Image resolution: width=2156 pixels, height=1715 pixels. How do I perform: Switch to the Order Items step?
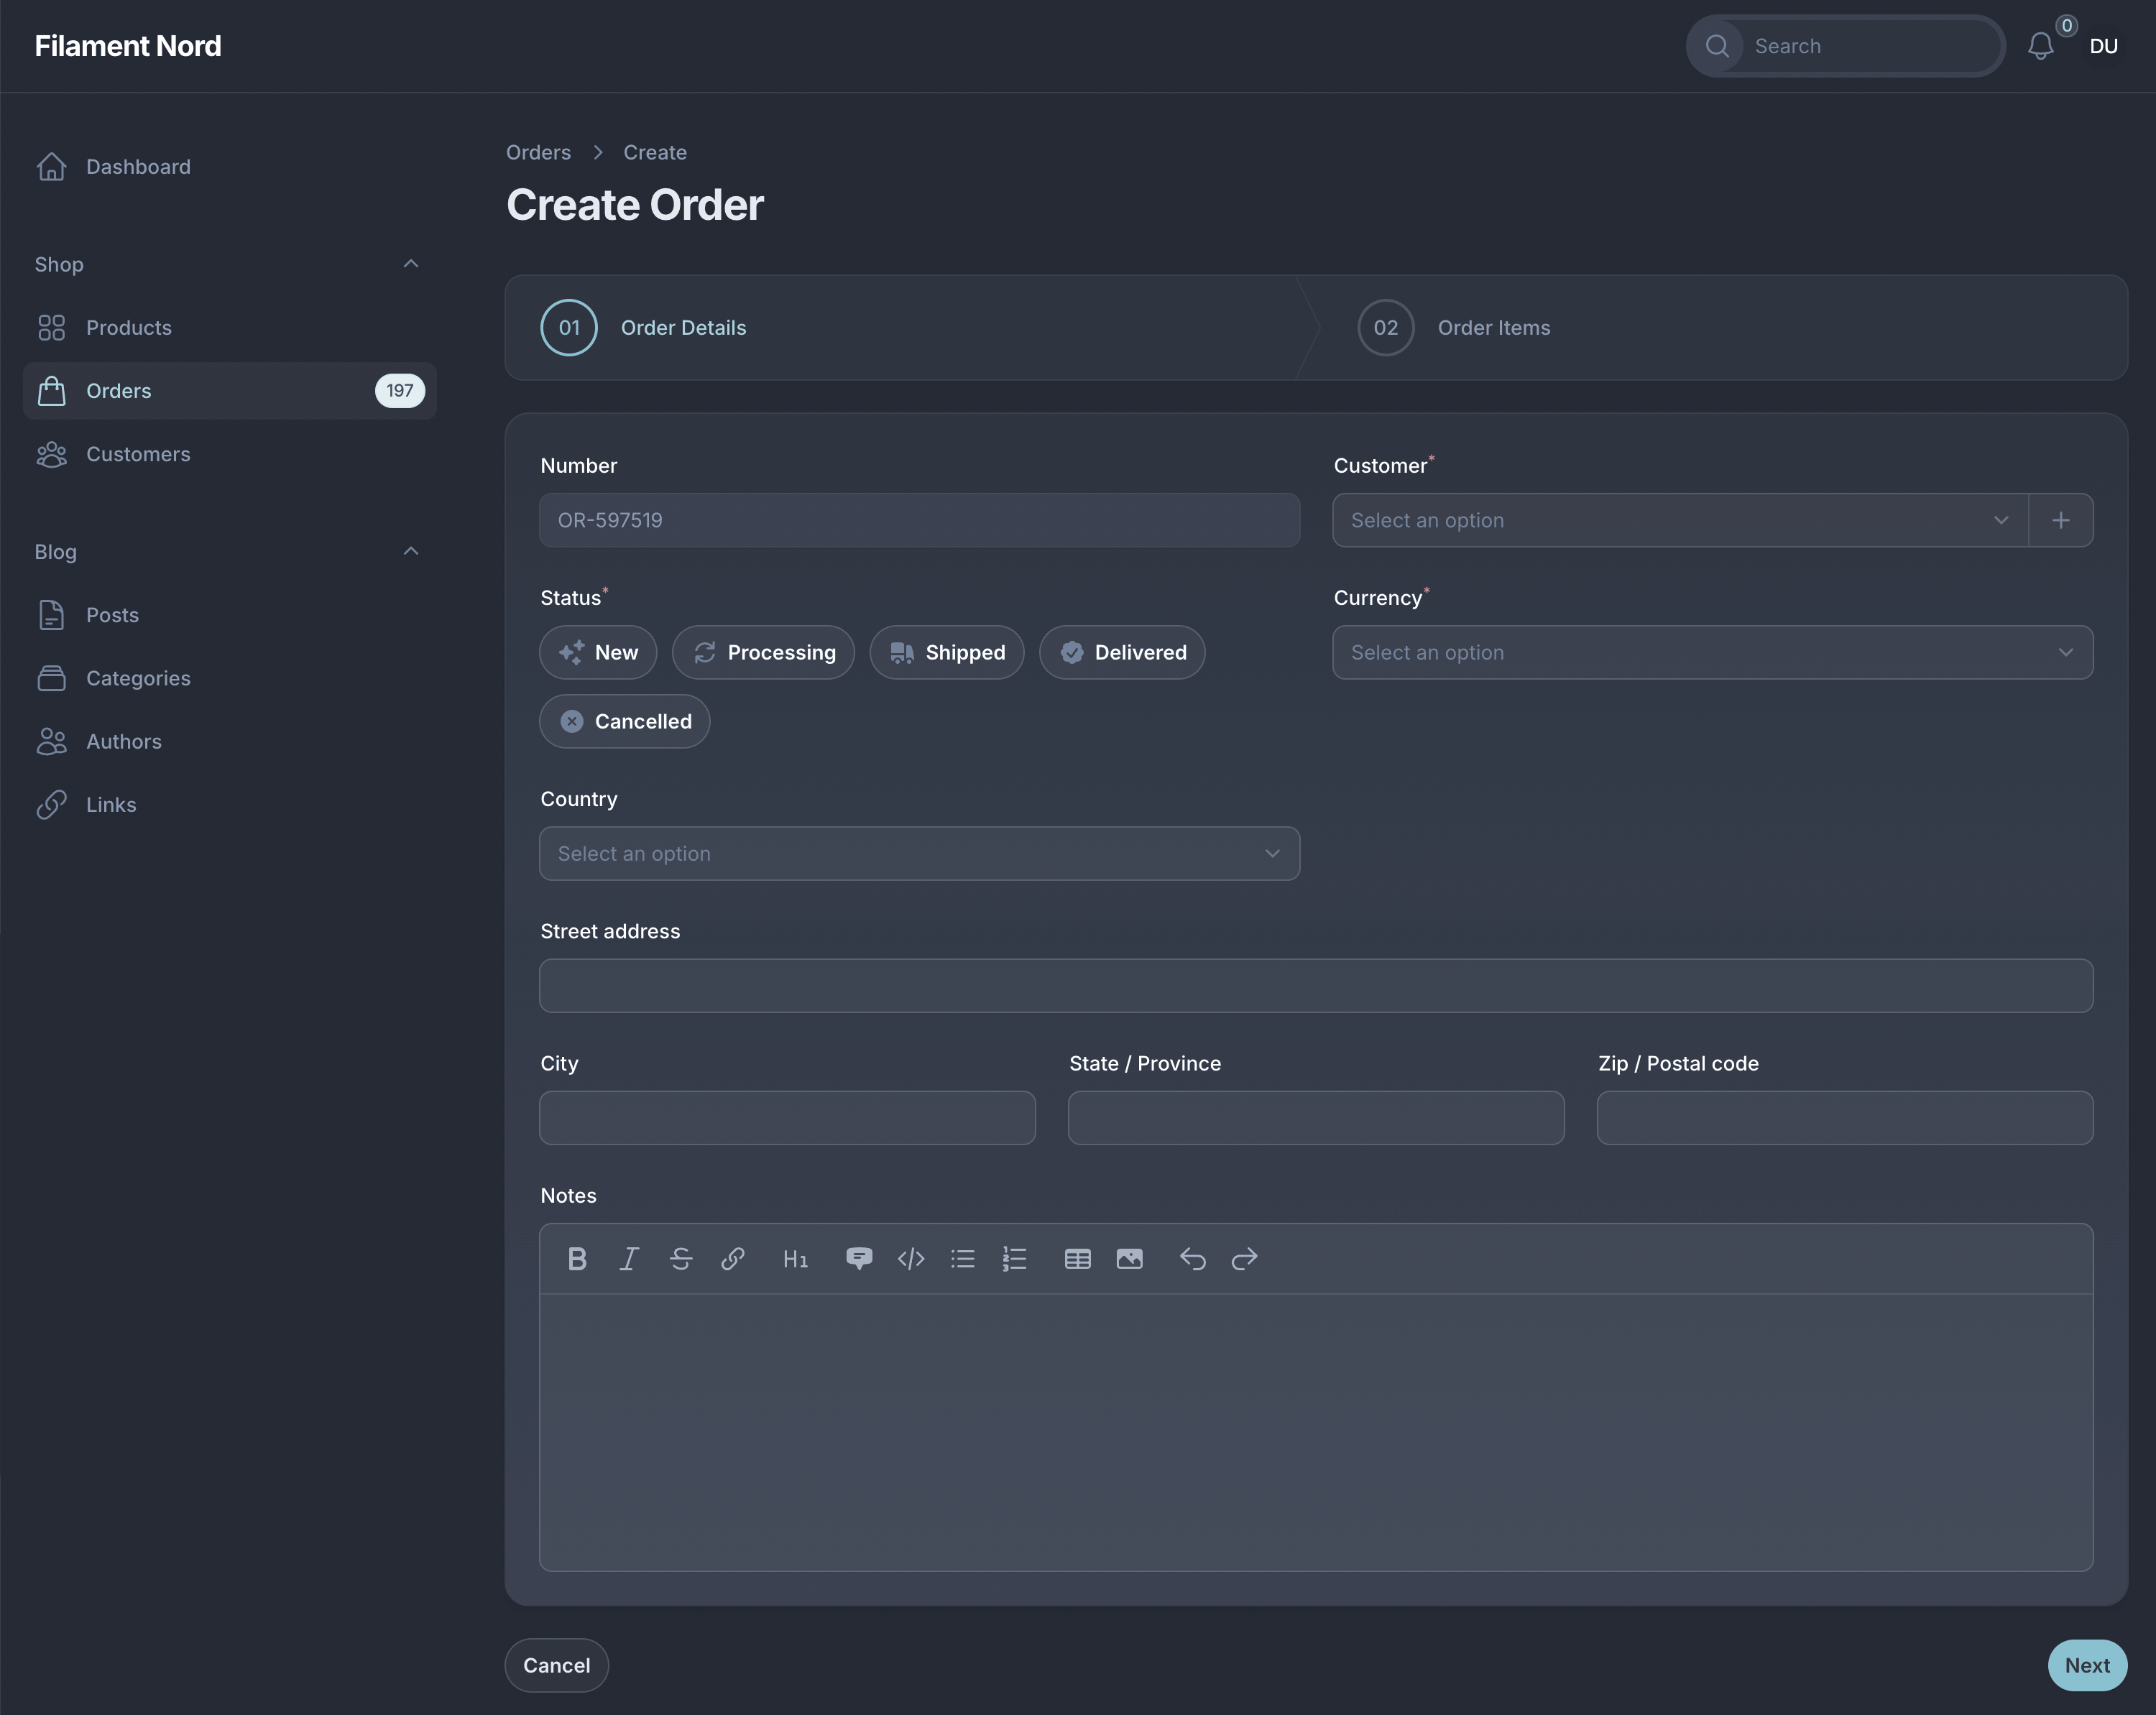pos(1493,328)
